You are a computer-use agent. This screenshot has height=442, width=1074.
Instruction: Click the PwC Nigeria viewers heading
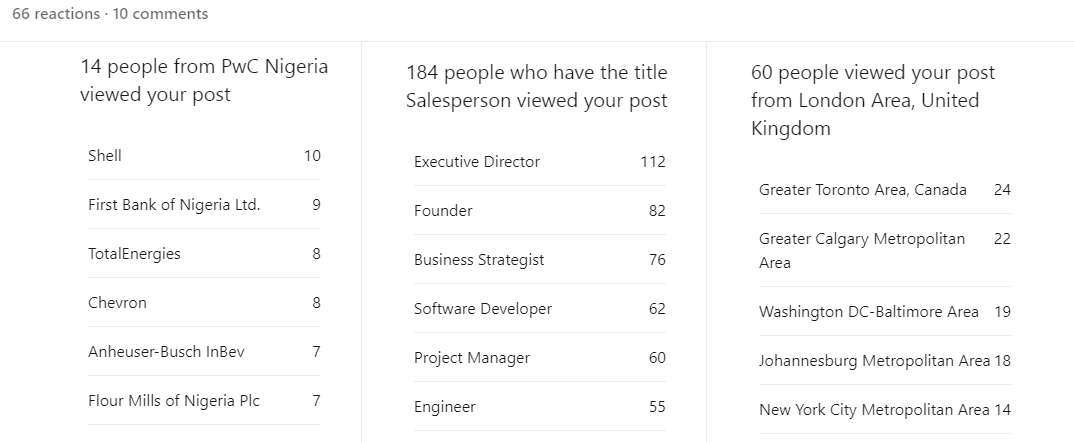click(204, 81)
